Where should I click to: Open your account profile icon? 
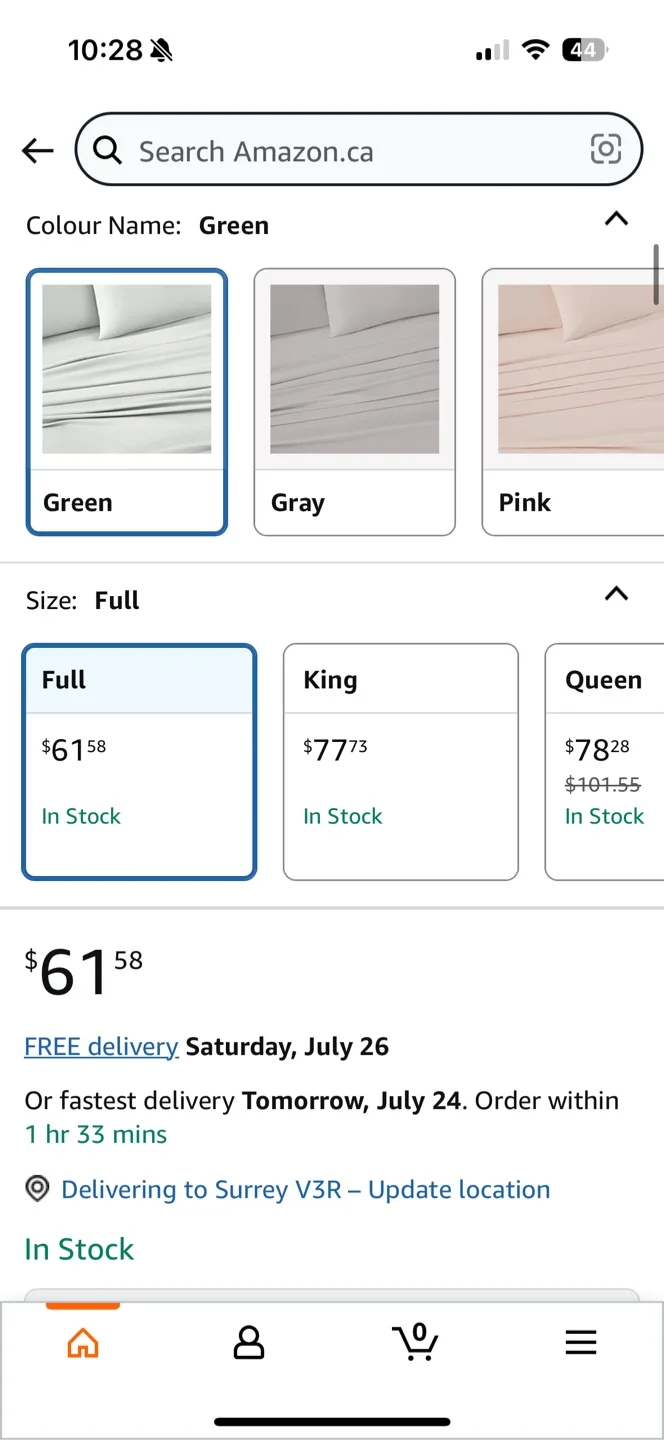(249, 1343)
